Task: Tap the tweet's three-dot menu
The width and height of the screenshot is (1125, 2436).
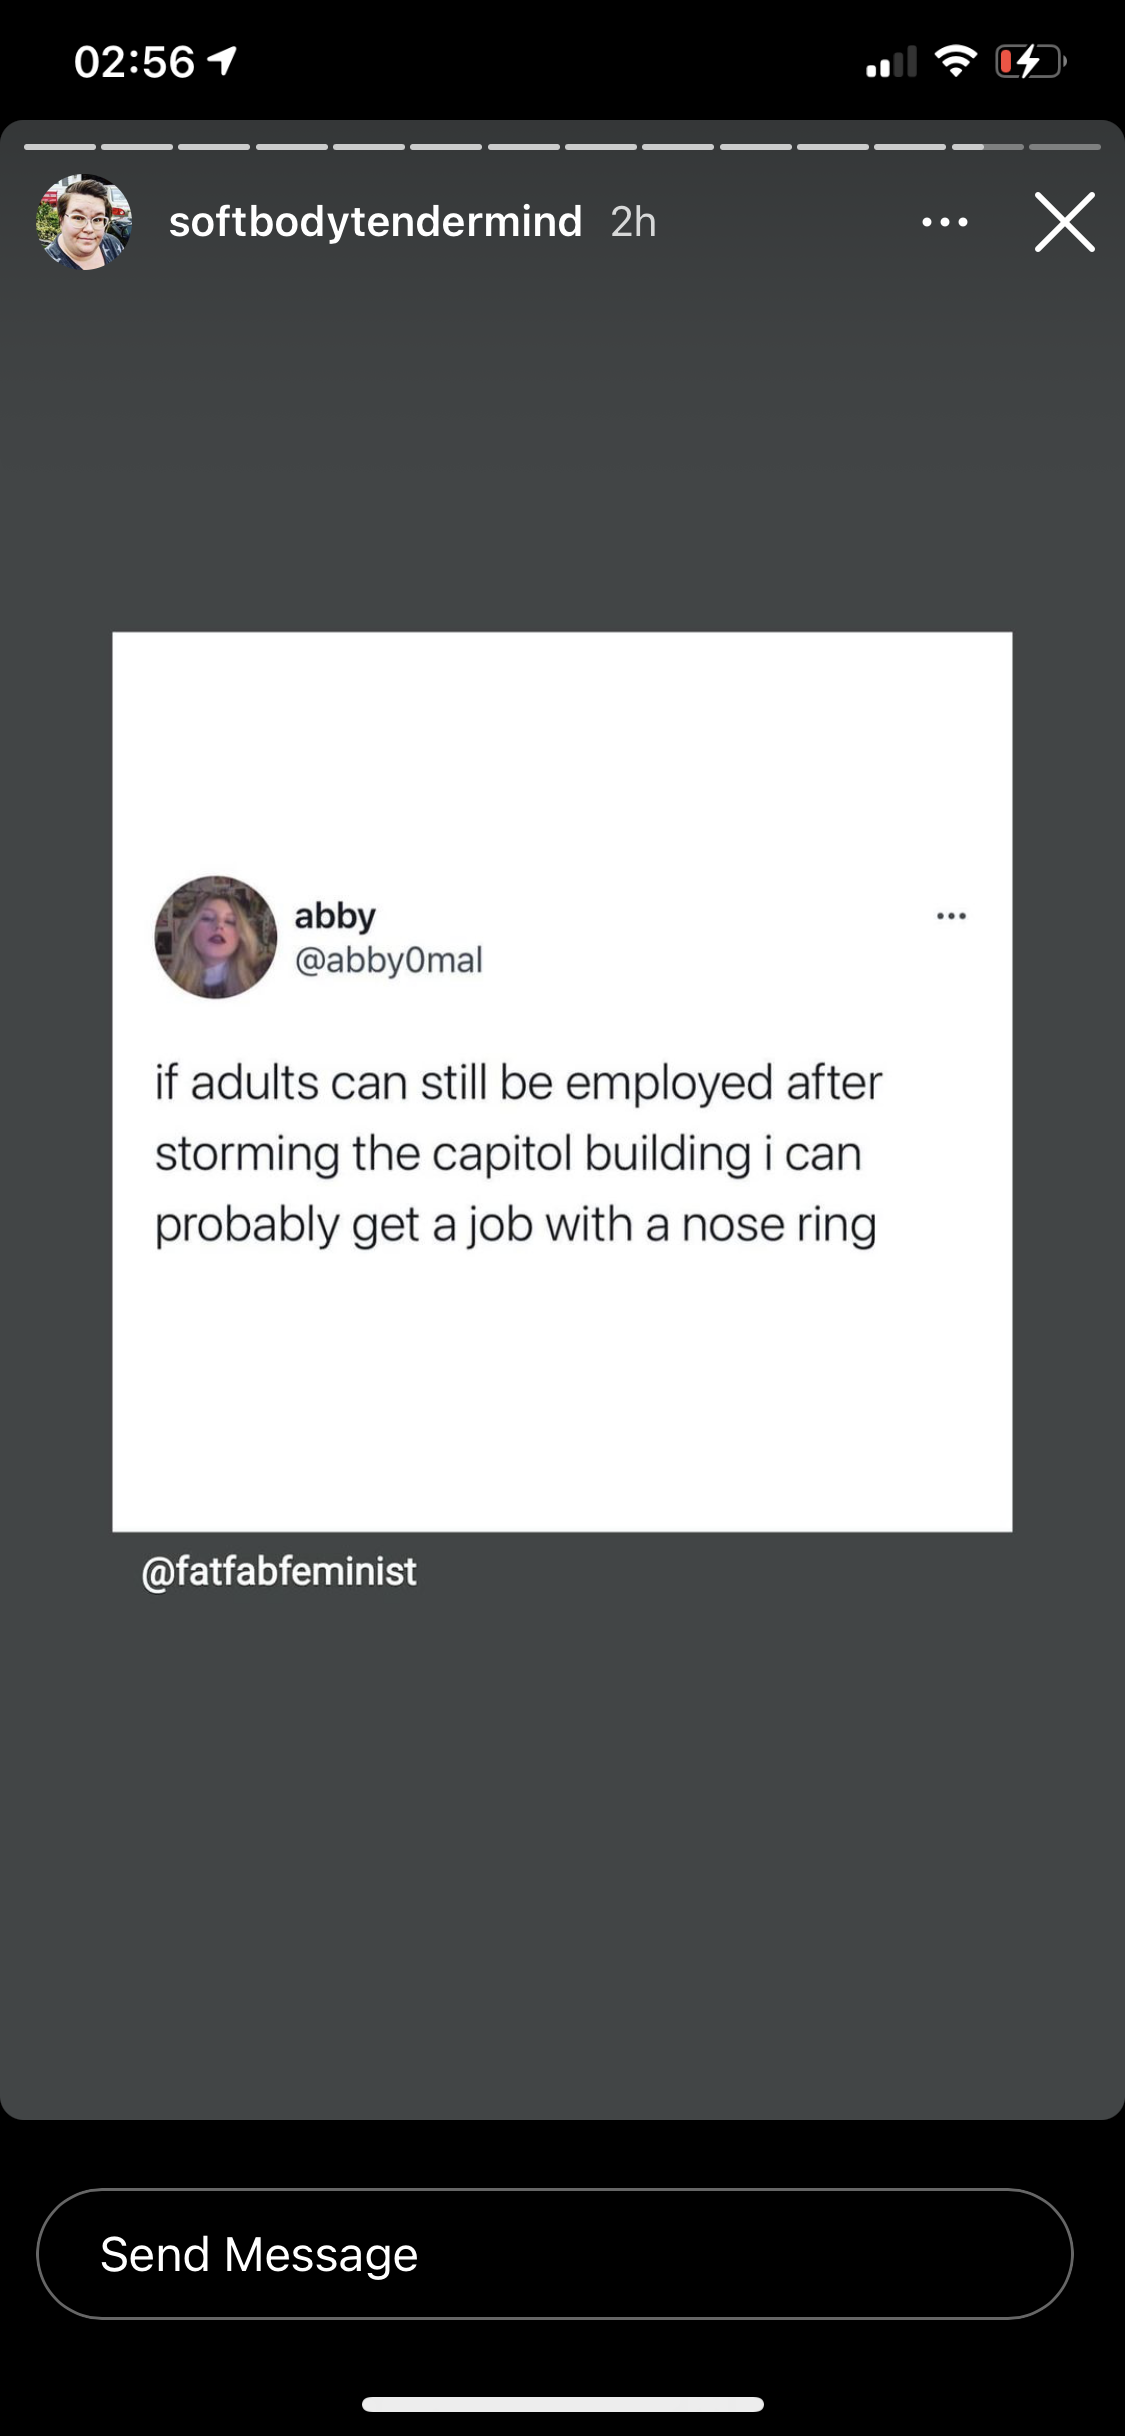Action: coord(951,915)
